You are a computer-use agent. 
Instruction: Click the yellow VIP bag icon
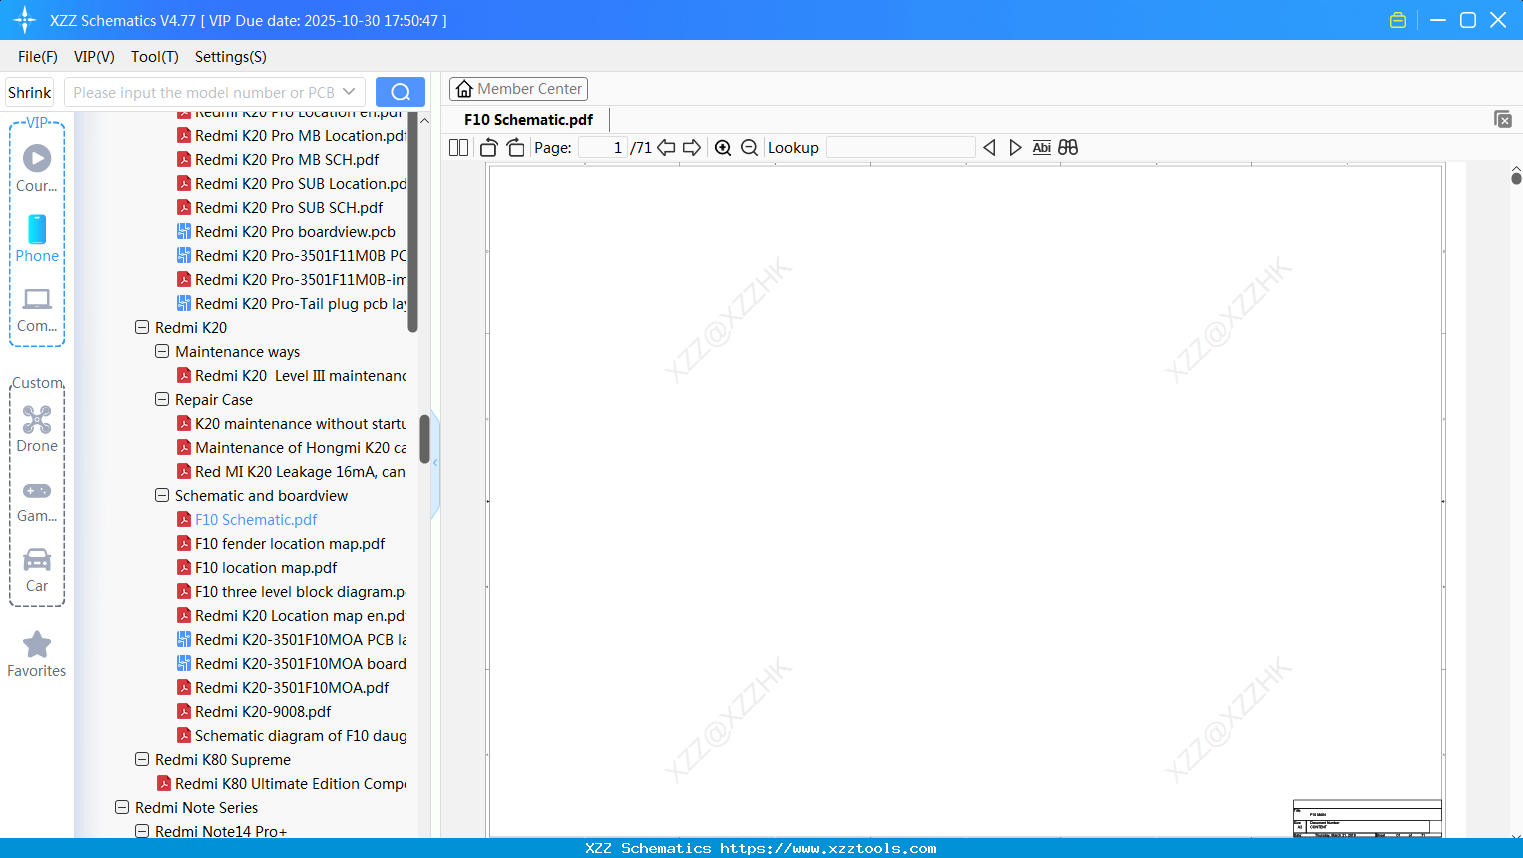tap(1398, 20)
